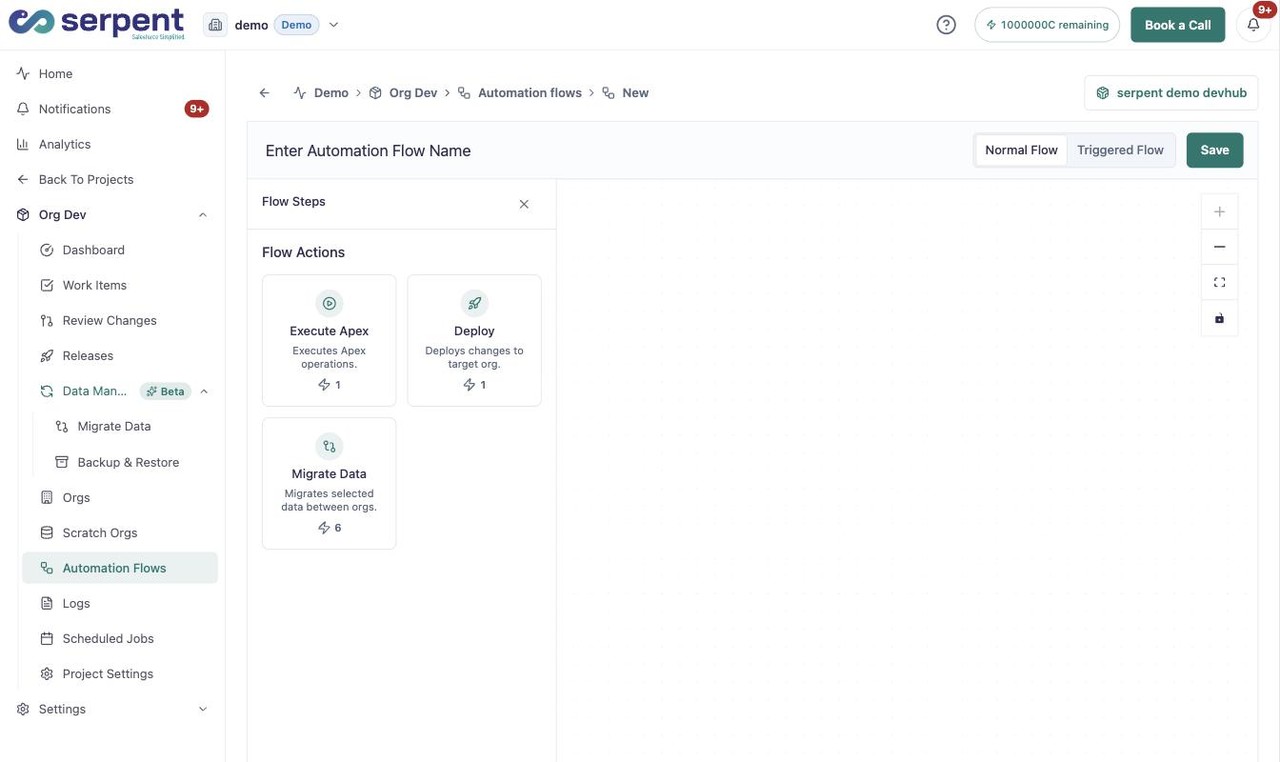
Task: Click the Scratch Orgs database icon
Action: click(x=46, y=533)
